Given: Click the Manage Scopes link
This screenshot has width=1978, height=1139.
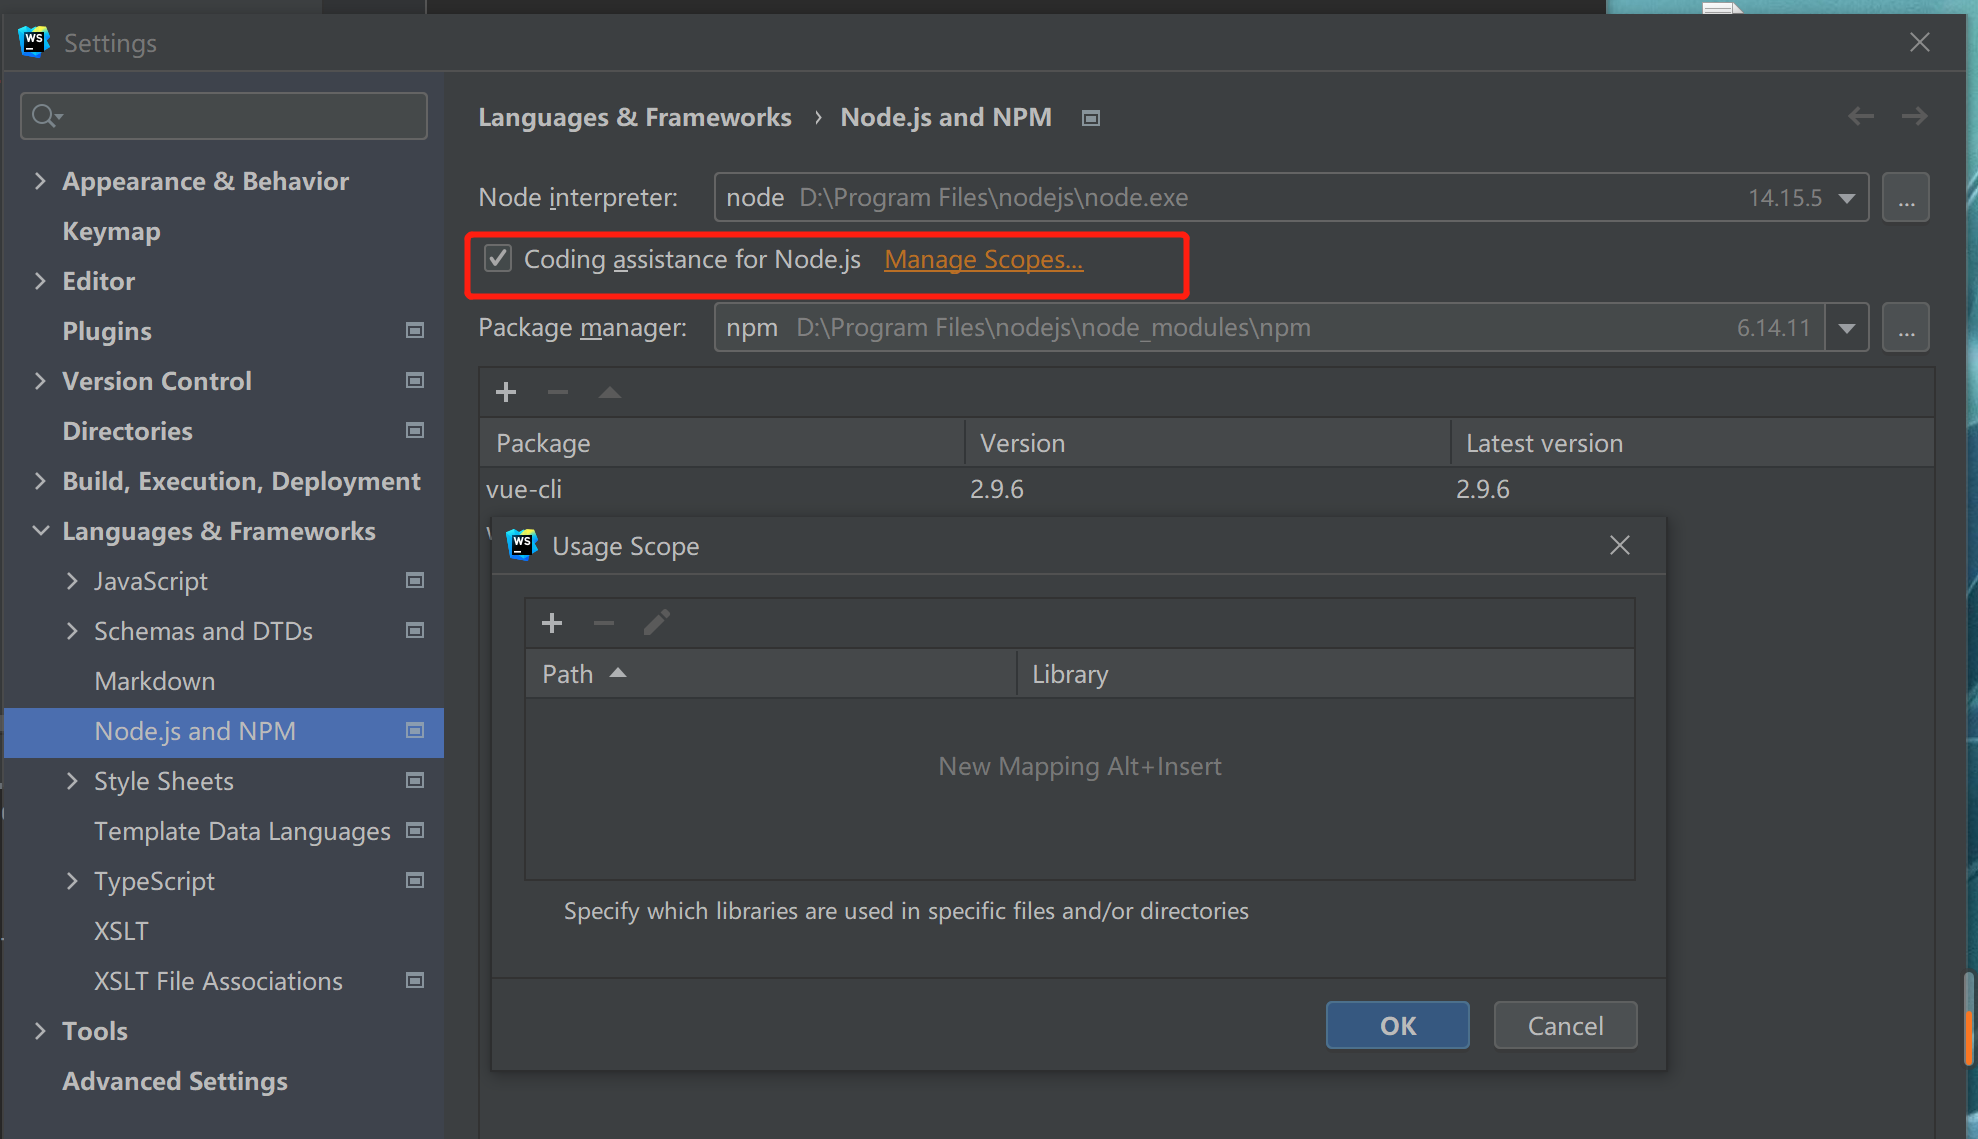Looking at the screenshot, I should 983,259.
